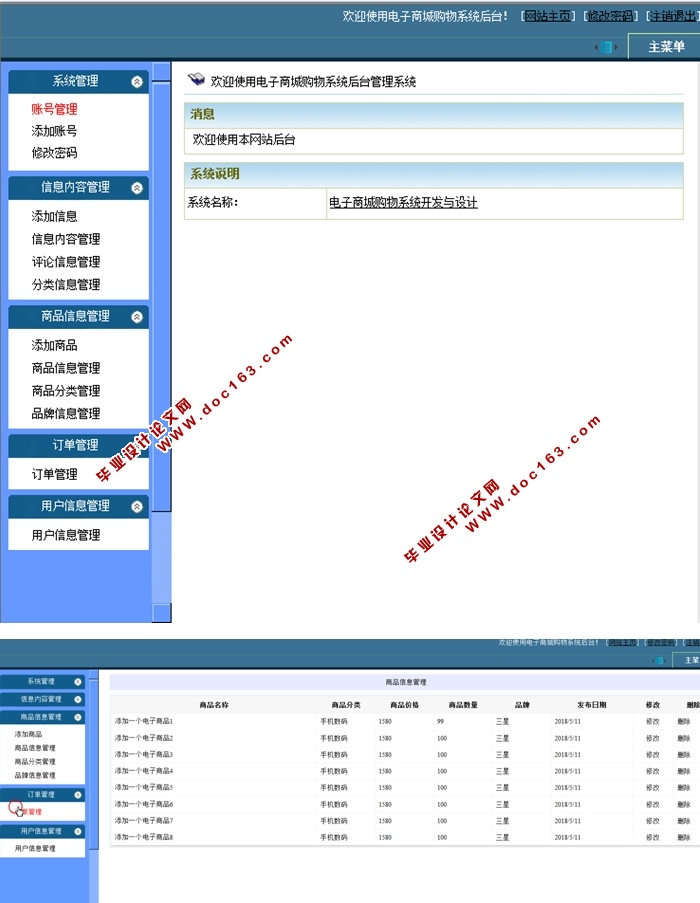Open the 电子商城购物系统开发与设计 link
700x903 pixels.
tap(403, 202)
